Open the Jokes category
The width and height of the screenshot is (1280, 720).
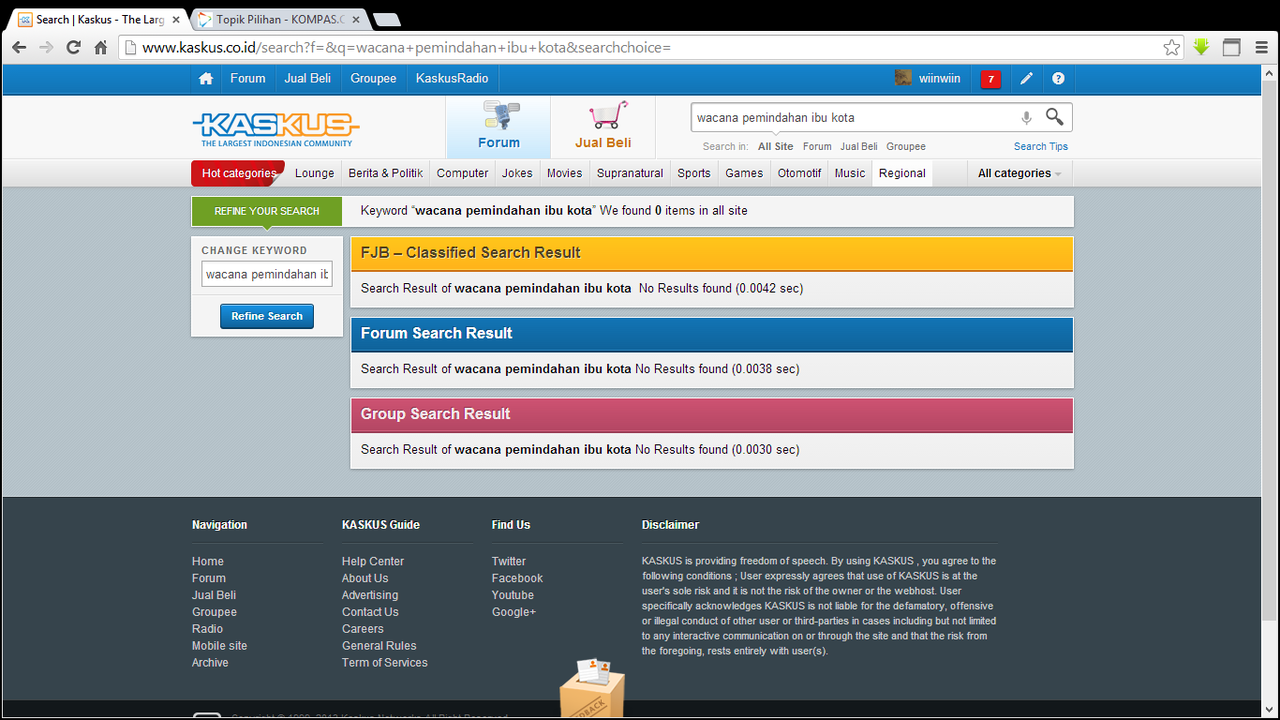coord(517,173)
